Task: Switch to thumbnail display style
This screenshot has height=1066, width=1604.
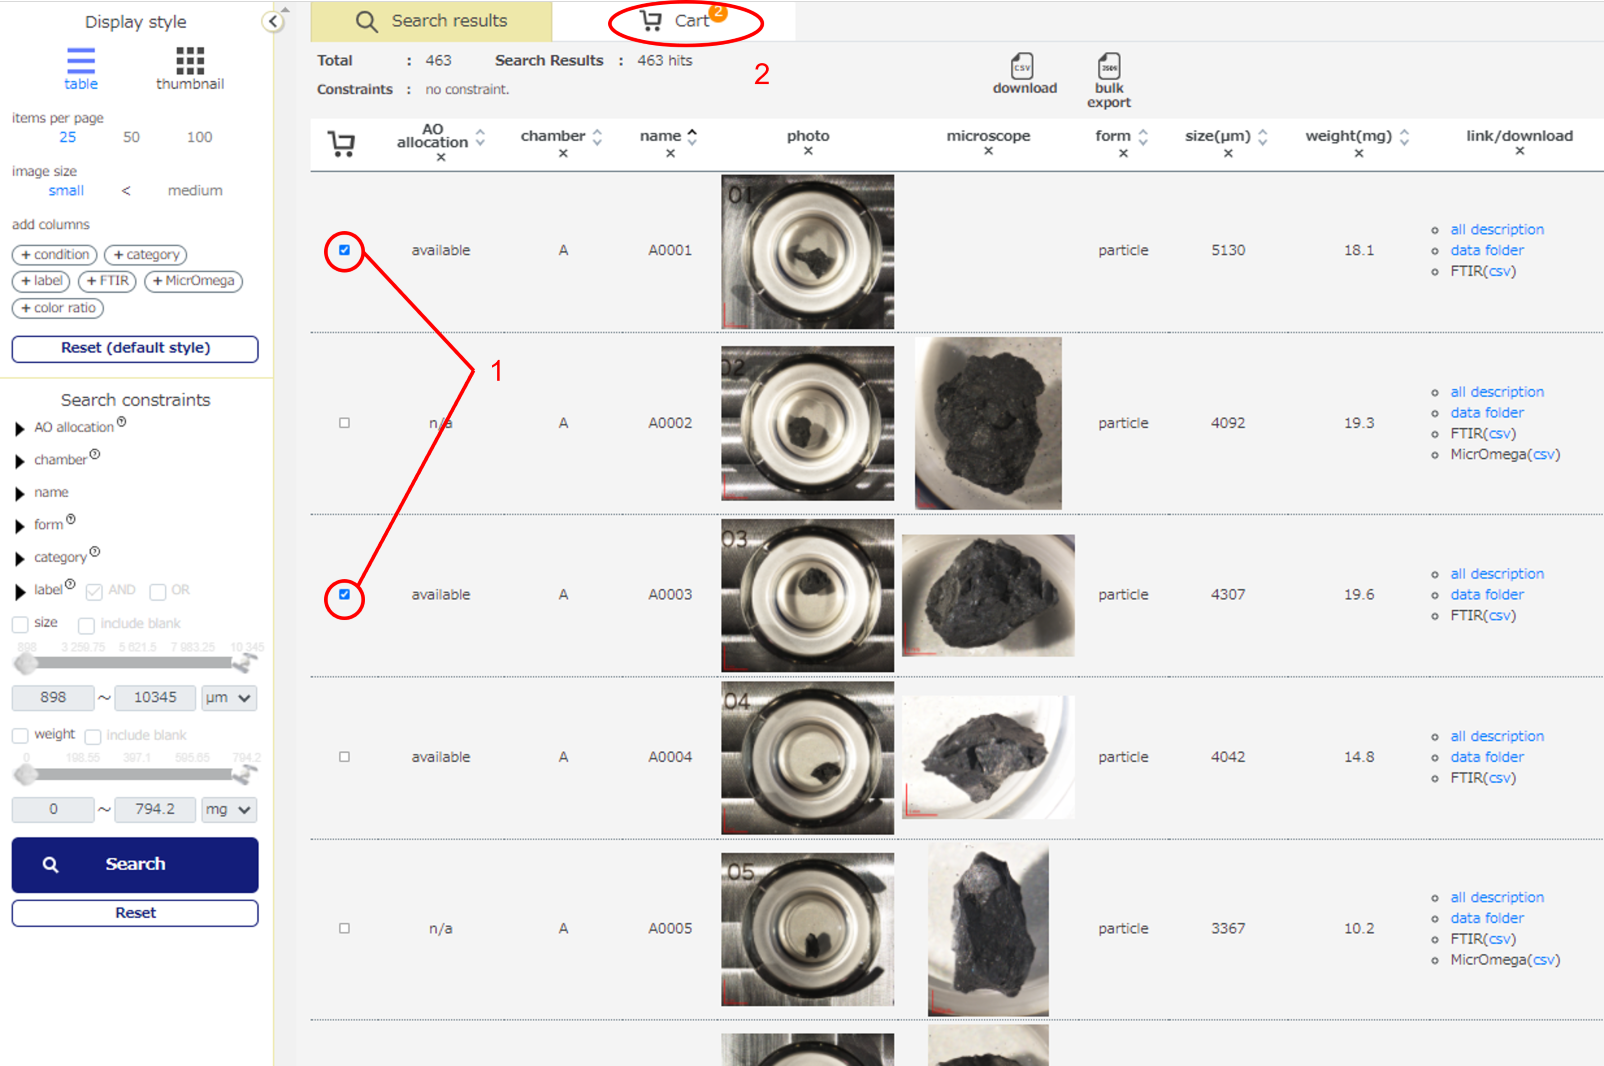Action: tap(189, 68)
